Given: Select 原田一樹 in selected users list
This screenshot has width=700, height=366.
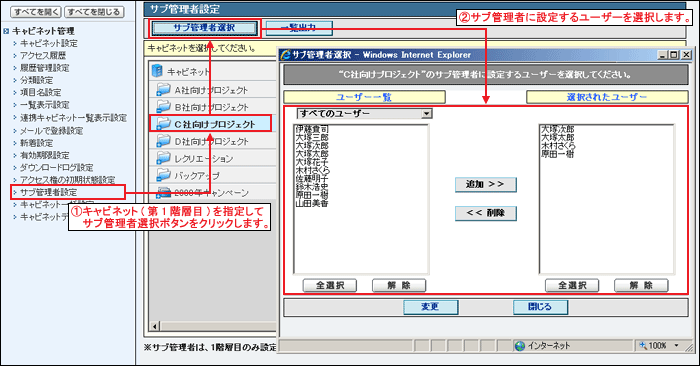Looking at the screenshot, I should 558,154.
